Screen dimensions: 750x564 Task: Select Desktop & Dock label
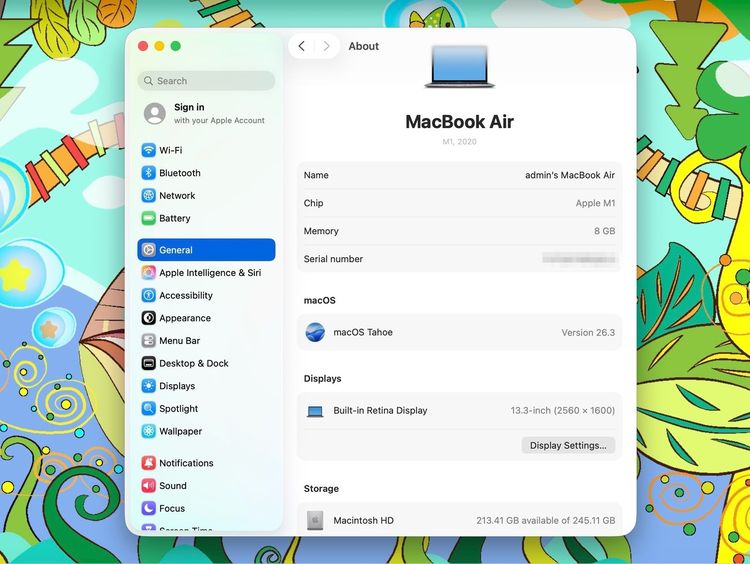tap(194, 363)
